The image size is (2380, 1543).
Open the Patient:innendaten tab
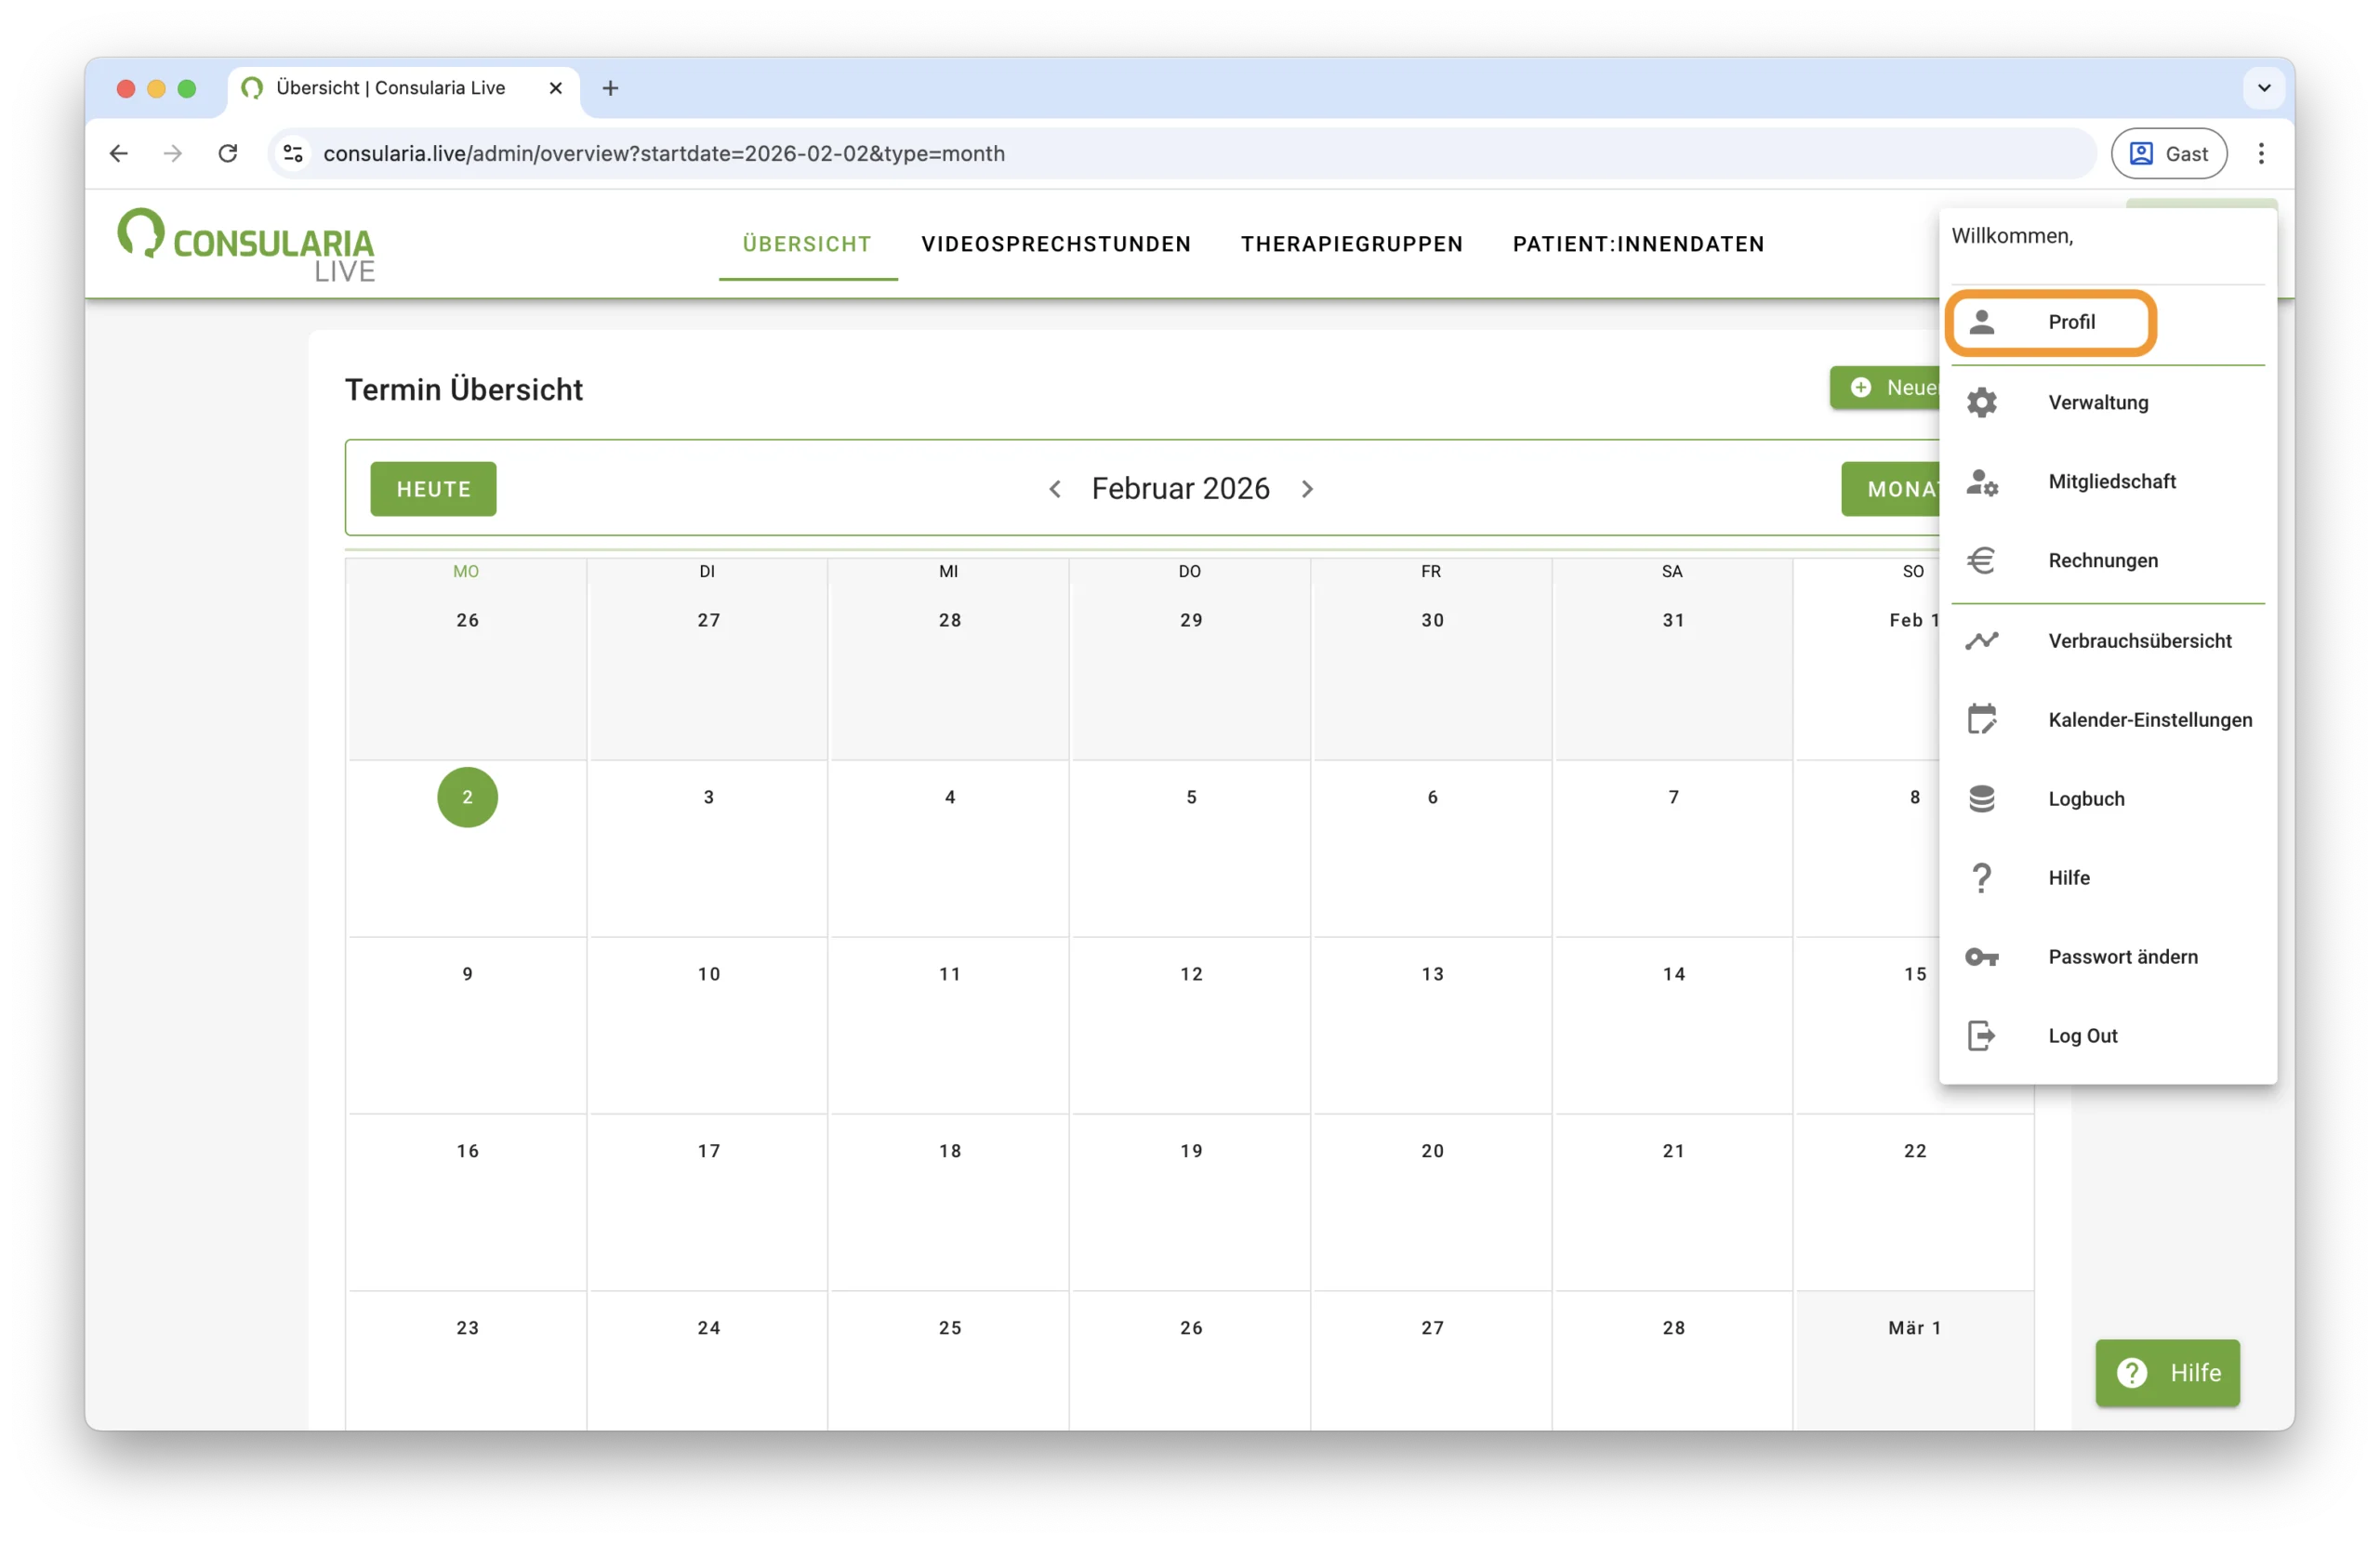1638,244
